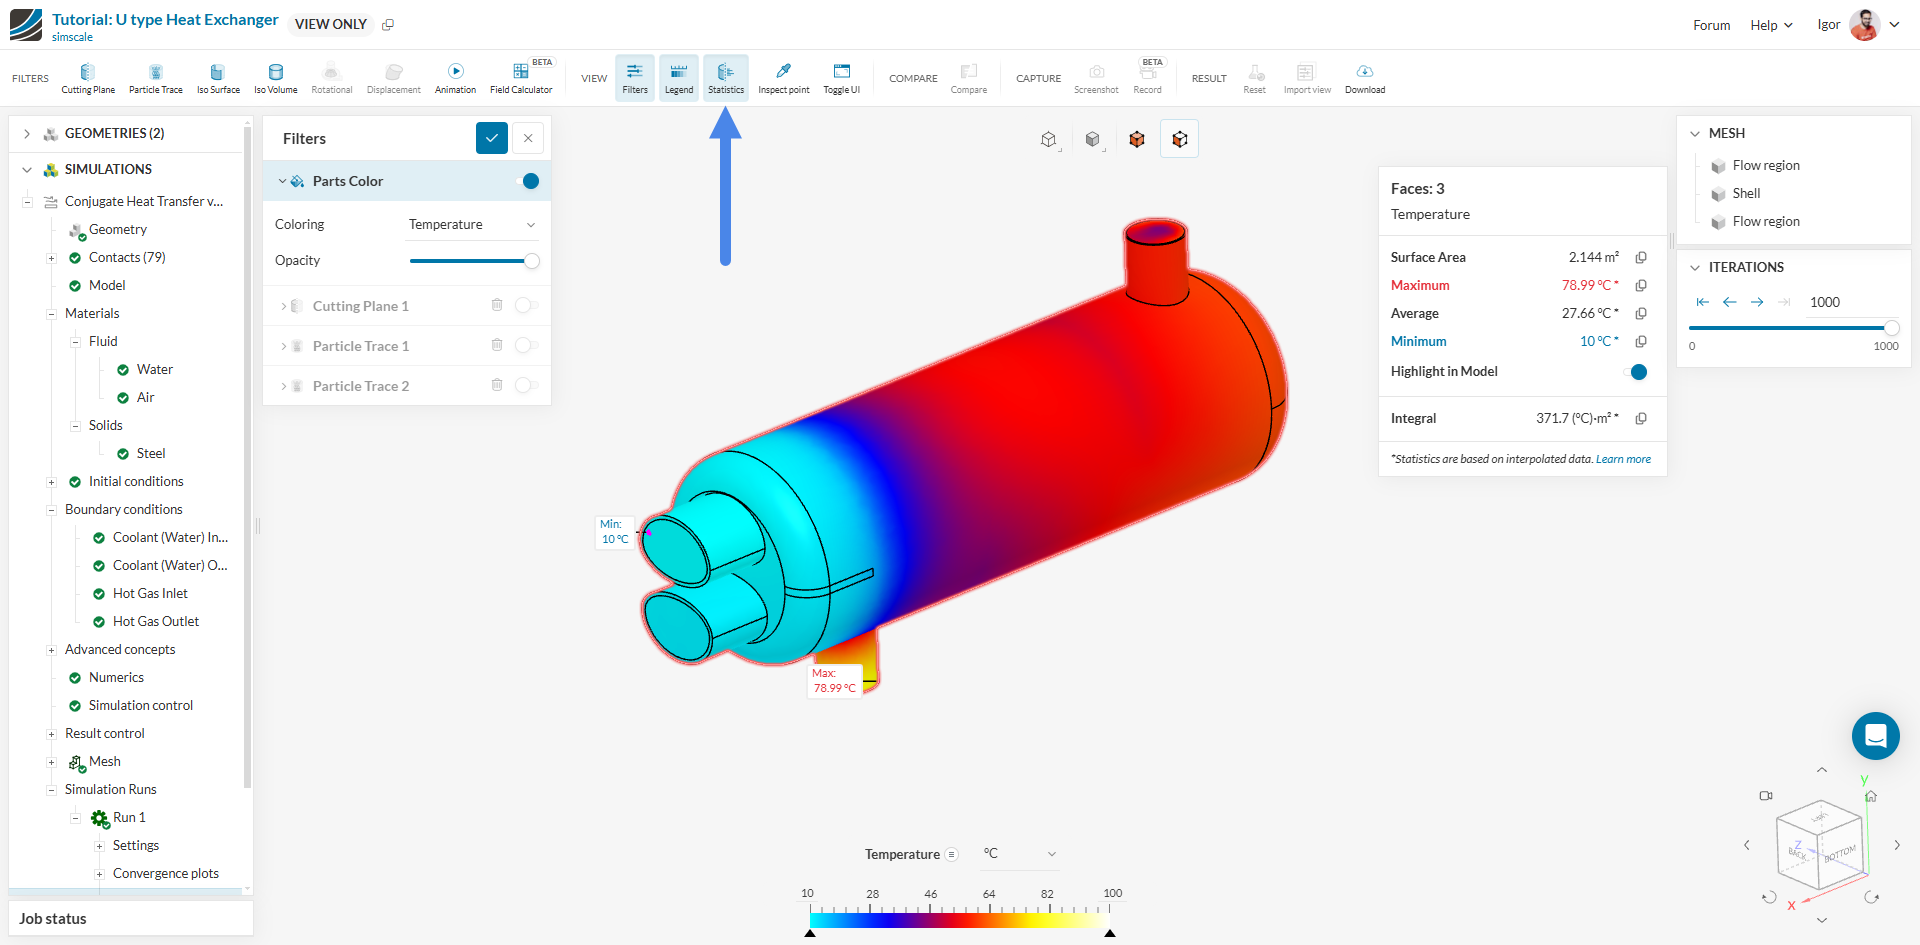Activate the Inspect point tool
The image size is (1920, 945).
(x=784, y=78)
